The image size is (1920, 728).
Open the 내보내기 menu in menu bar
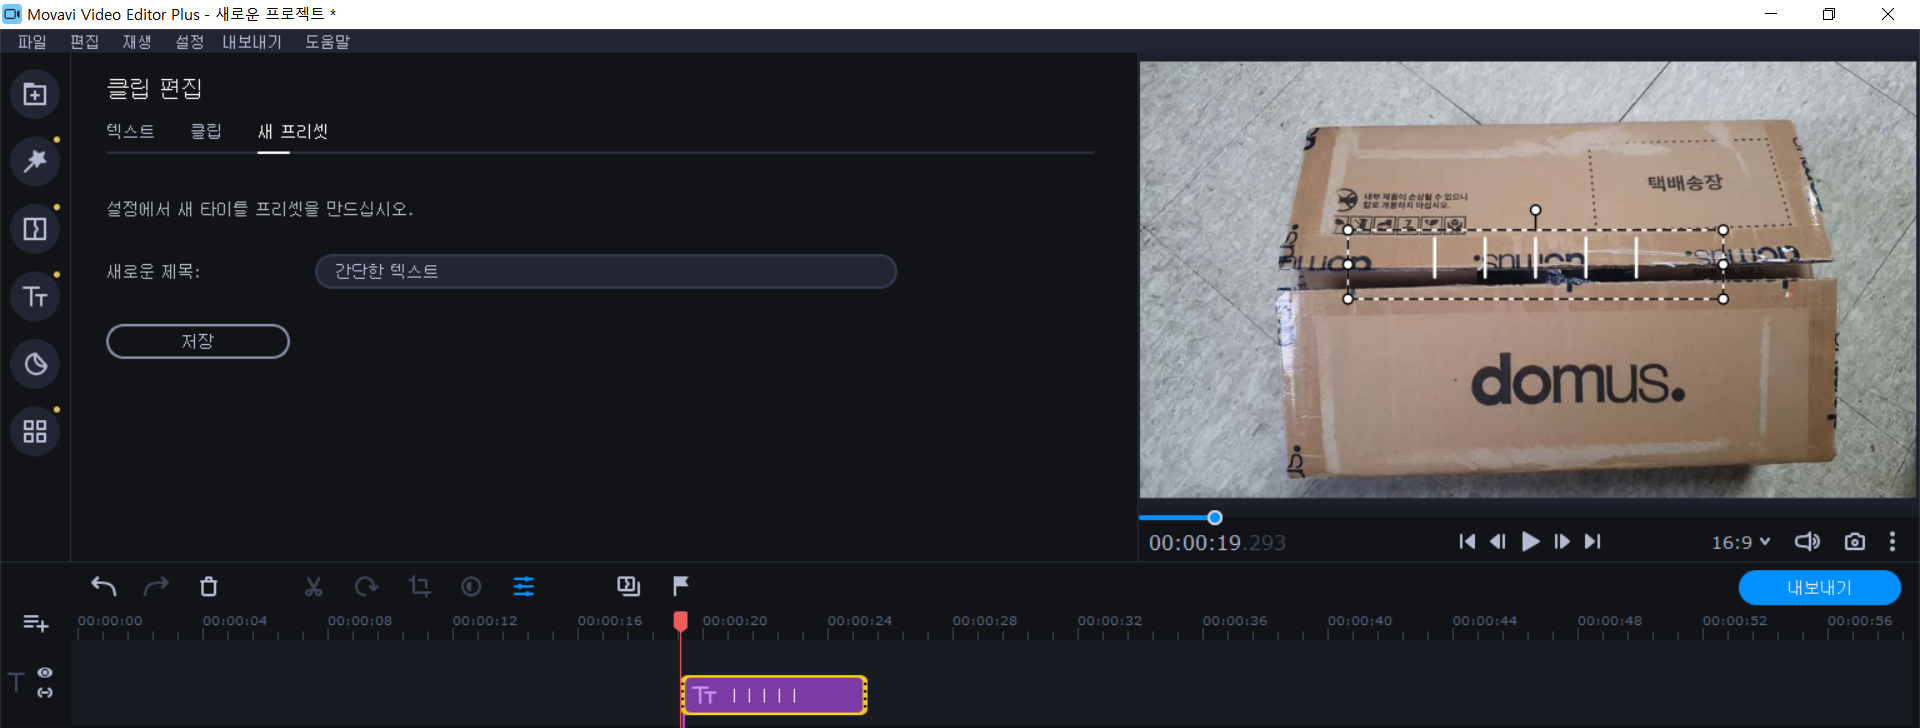coord(252,42)
